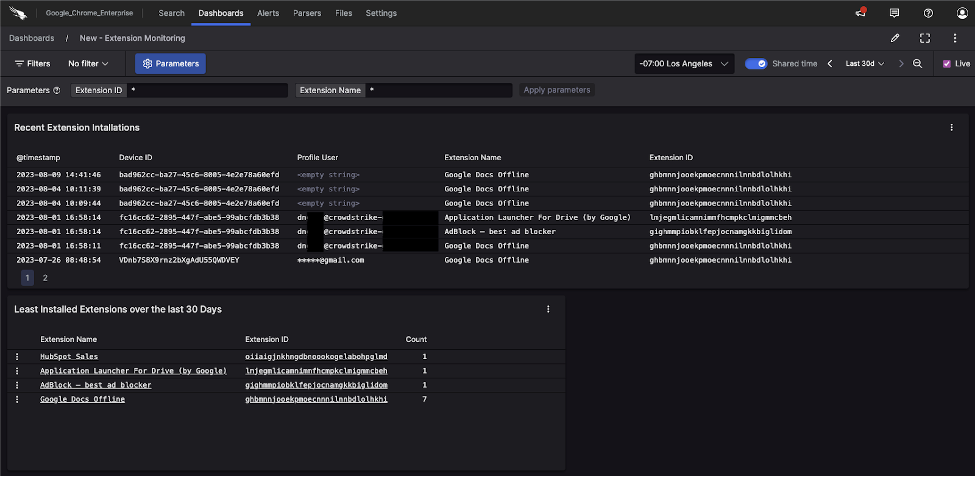Go to previous time interval arrow
This screenshot has width=977, height=477.
(x=830, y=64)
